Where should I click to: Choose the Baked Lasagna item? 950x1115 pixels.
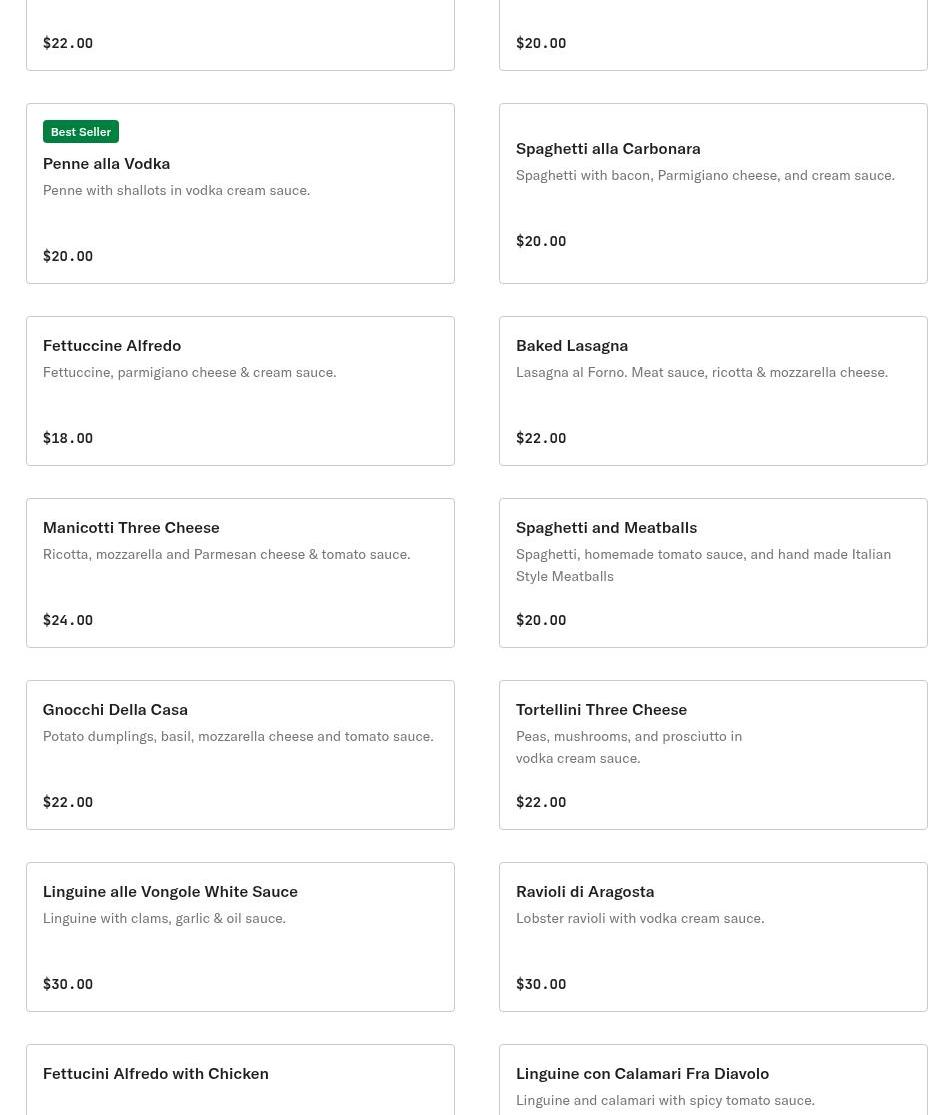coord(572,345)
